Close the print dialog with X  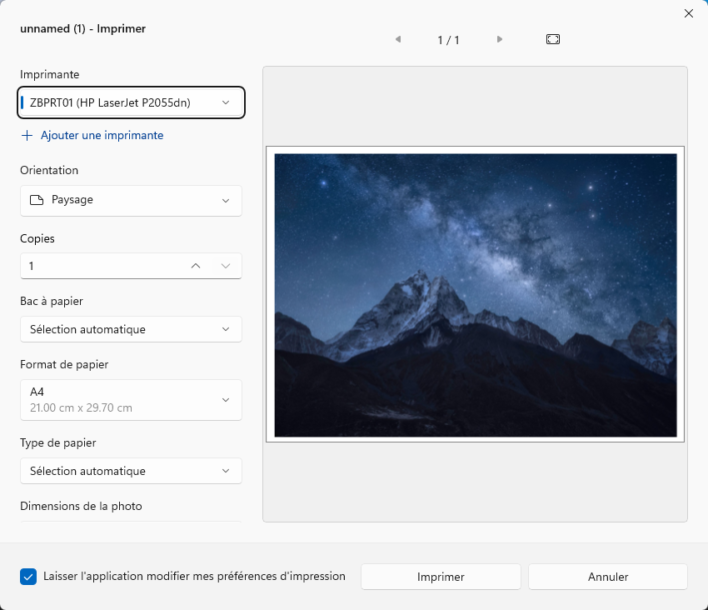pyautogui.click(x=688, y=14)
